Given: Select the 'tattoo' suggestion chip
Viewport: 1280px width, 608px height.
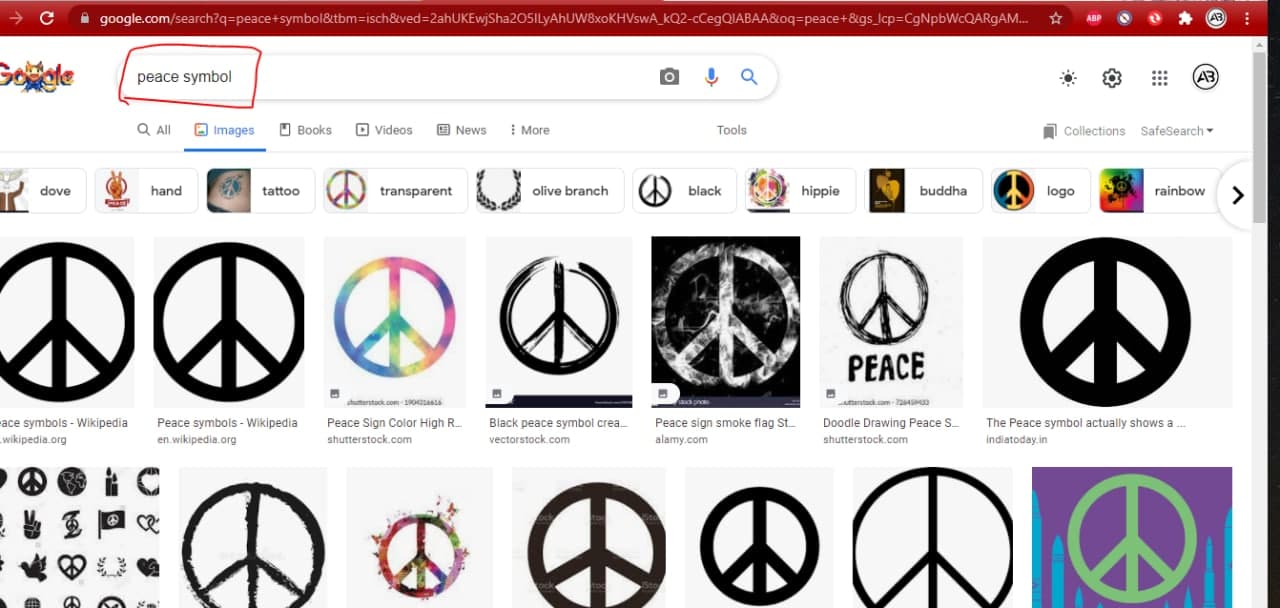Looking at the screenshot, I should click(x=261, y=191).
